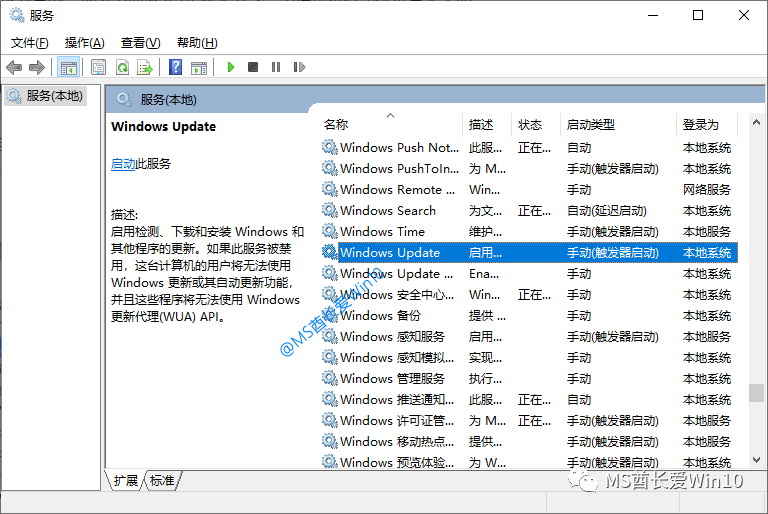Toggle the show/hide console tree icon
Image resolution: width=768 pixels, height=514 pixels.
click(69, 67)
